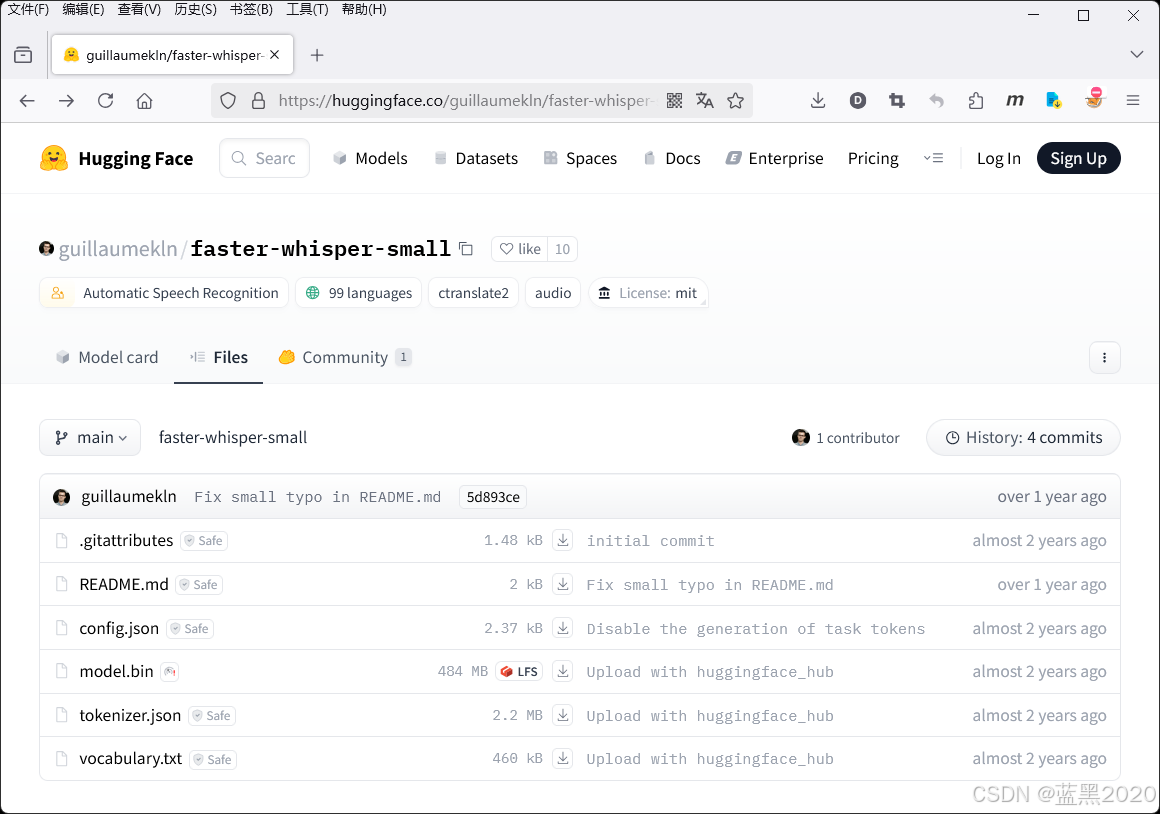Image resolution: width=1160 pixels, height=814 pixels.
Task: Open the browser hamburger menu
Action: [x=1133, y=100]
